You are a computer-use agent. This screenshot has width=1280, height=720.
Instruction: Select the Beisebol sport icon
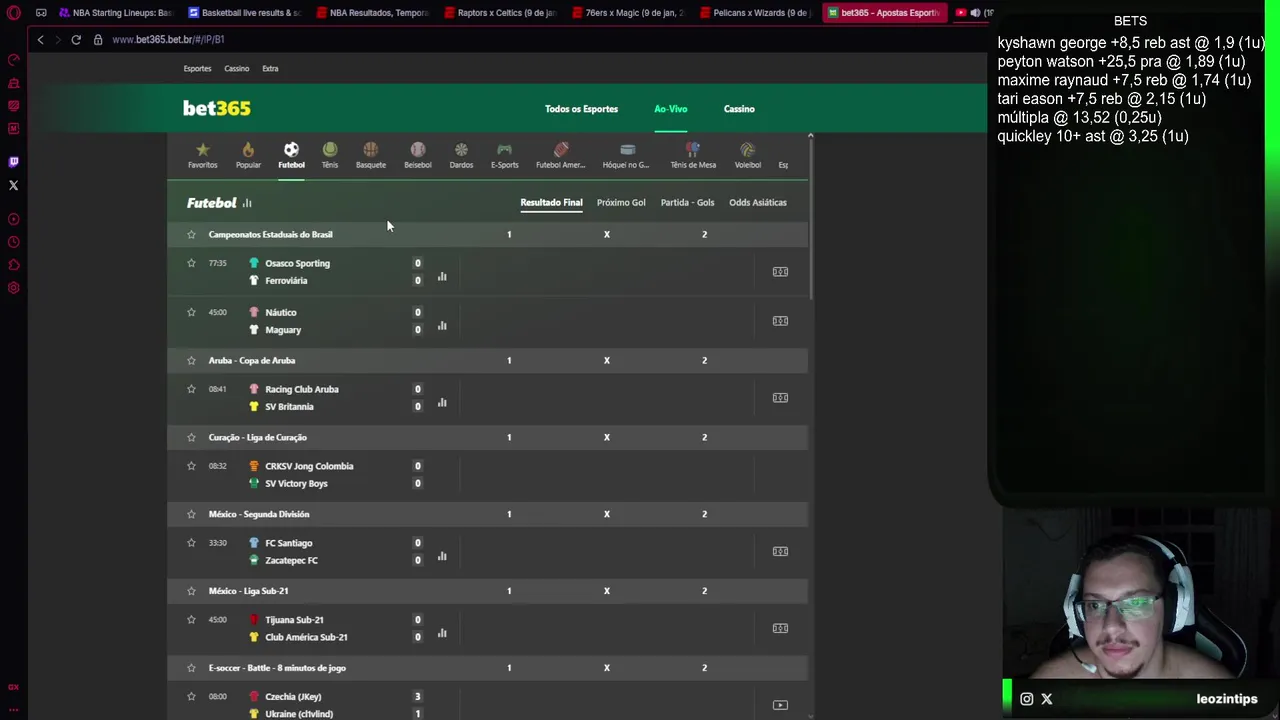pos(418,155)
